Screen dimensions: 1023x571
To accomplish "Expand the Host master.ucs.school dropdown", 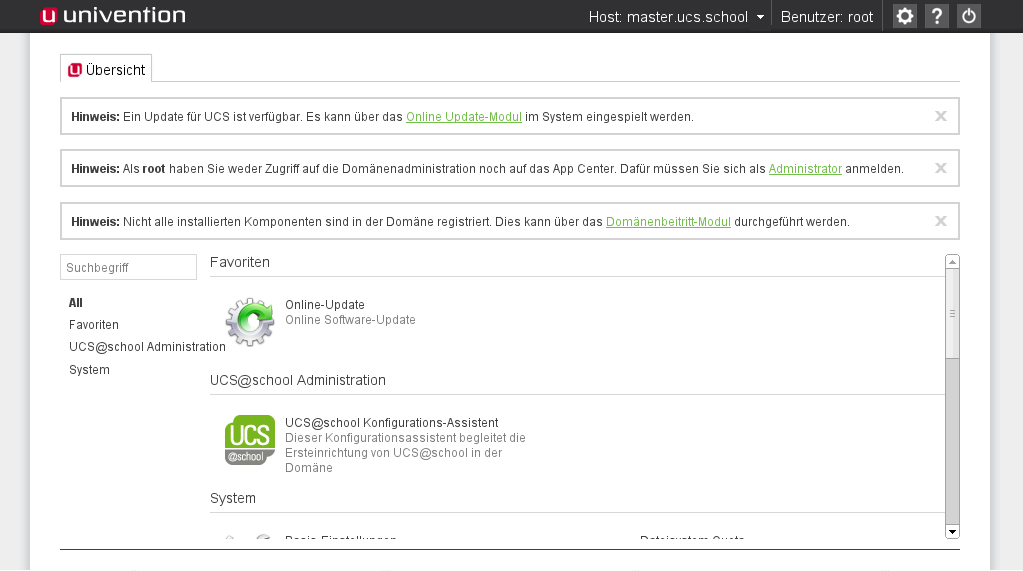I will 677,17.
